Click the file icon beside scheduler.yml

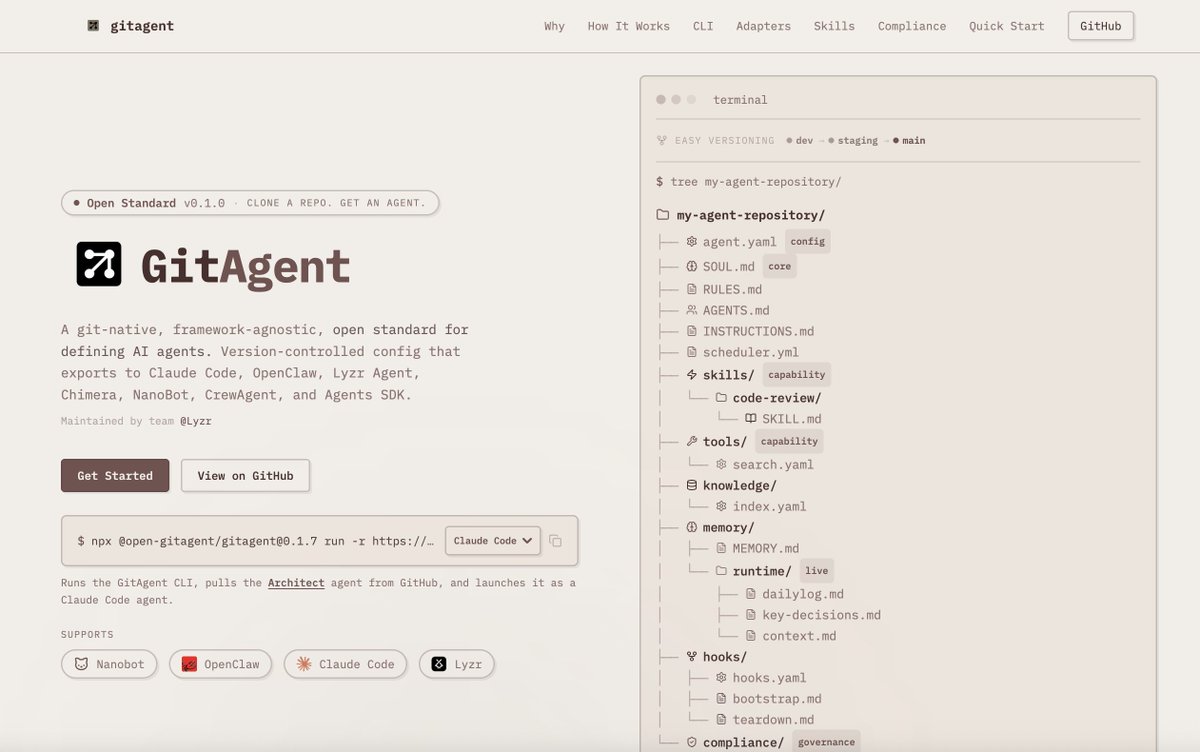(692, 353)
